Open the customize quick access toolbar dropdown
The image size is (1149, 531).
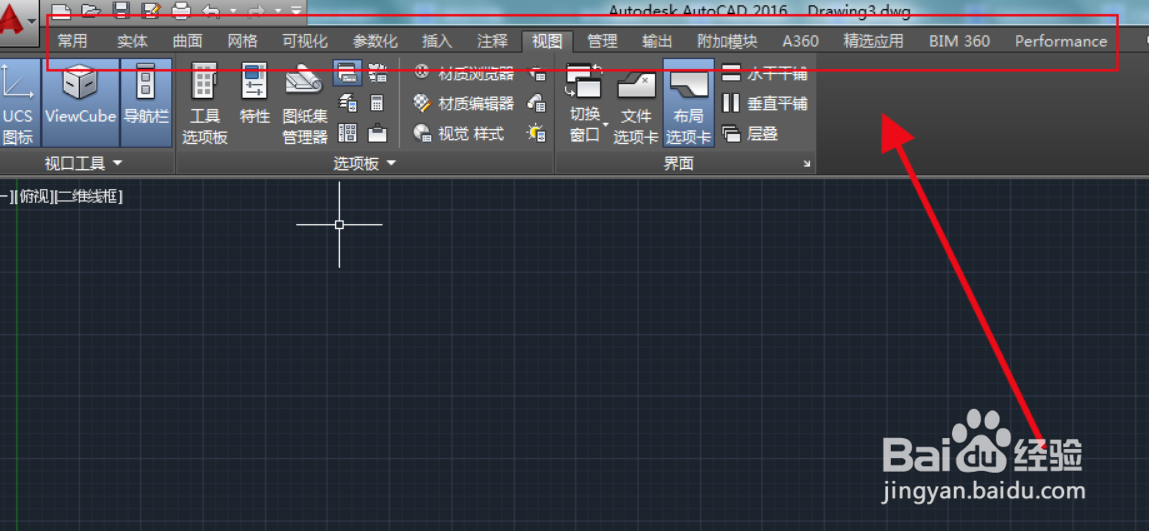coord(296,11)
